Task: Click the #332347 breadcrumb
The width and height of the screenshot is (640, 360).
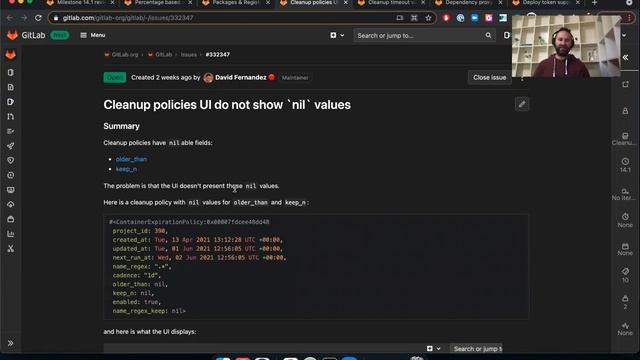Action: click(x=218, y=55)
